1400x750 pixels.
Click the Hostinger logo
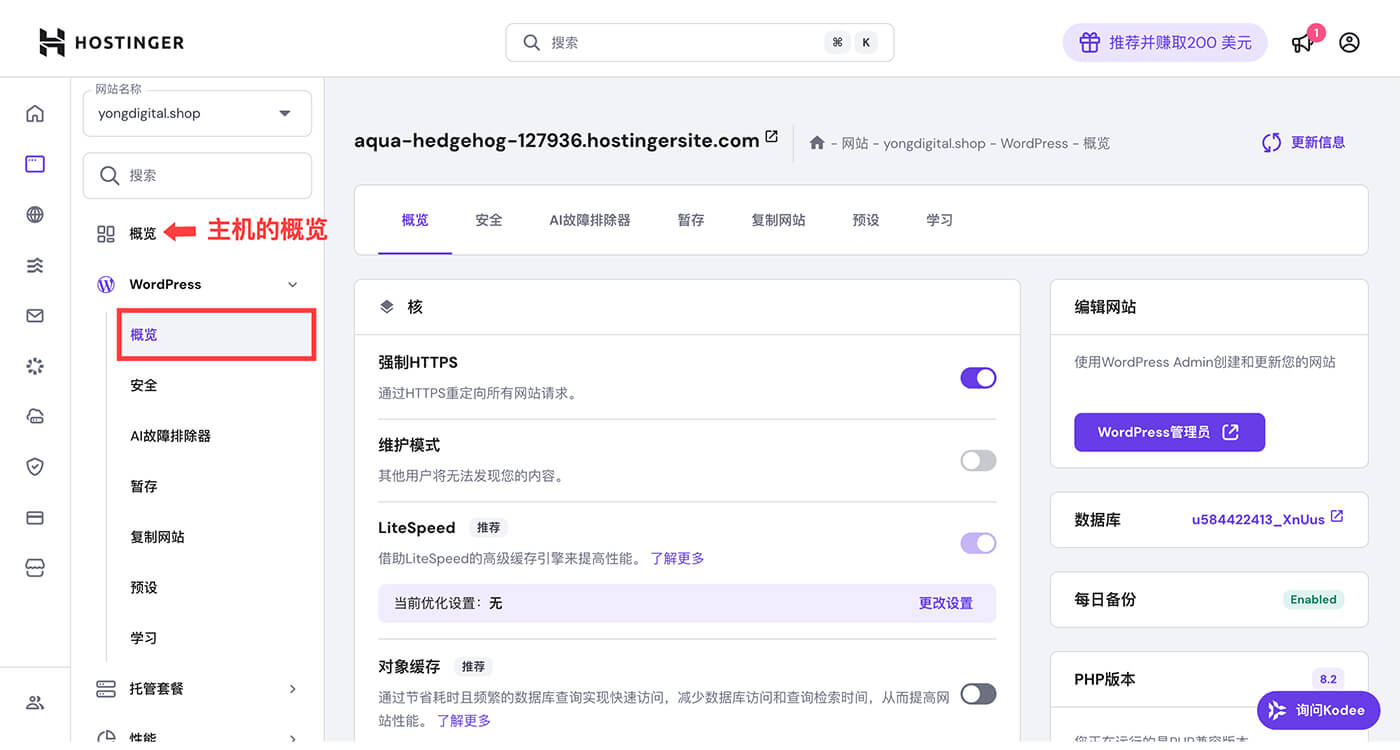coord(111,42)
